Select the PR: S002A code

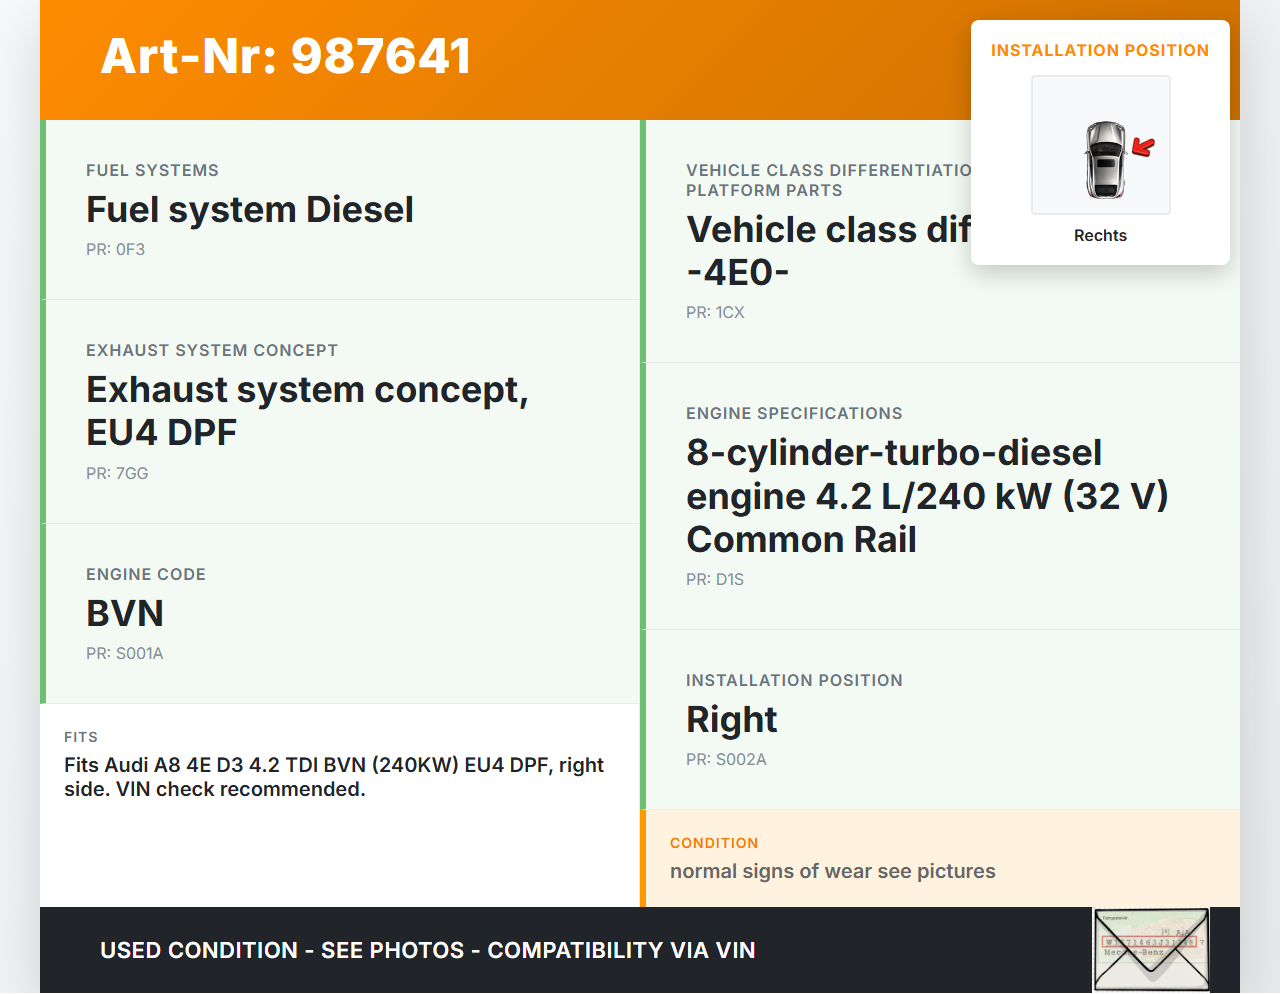click(x=726, y=759)
